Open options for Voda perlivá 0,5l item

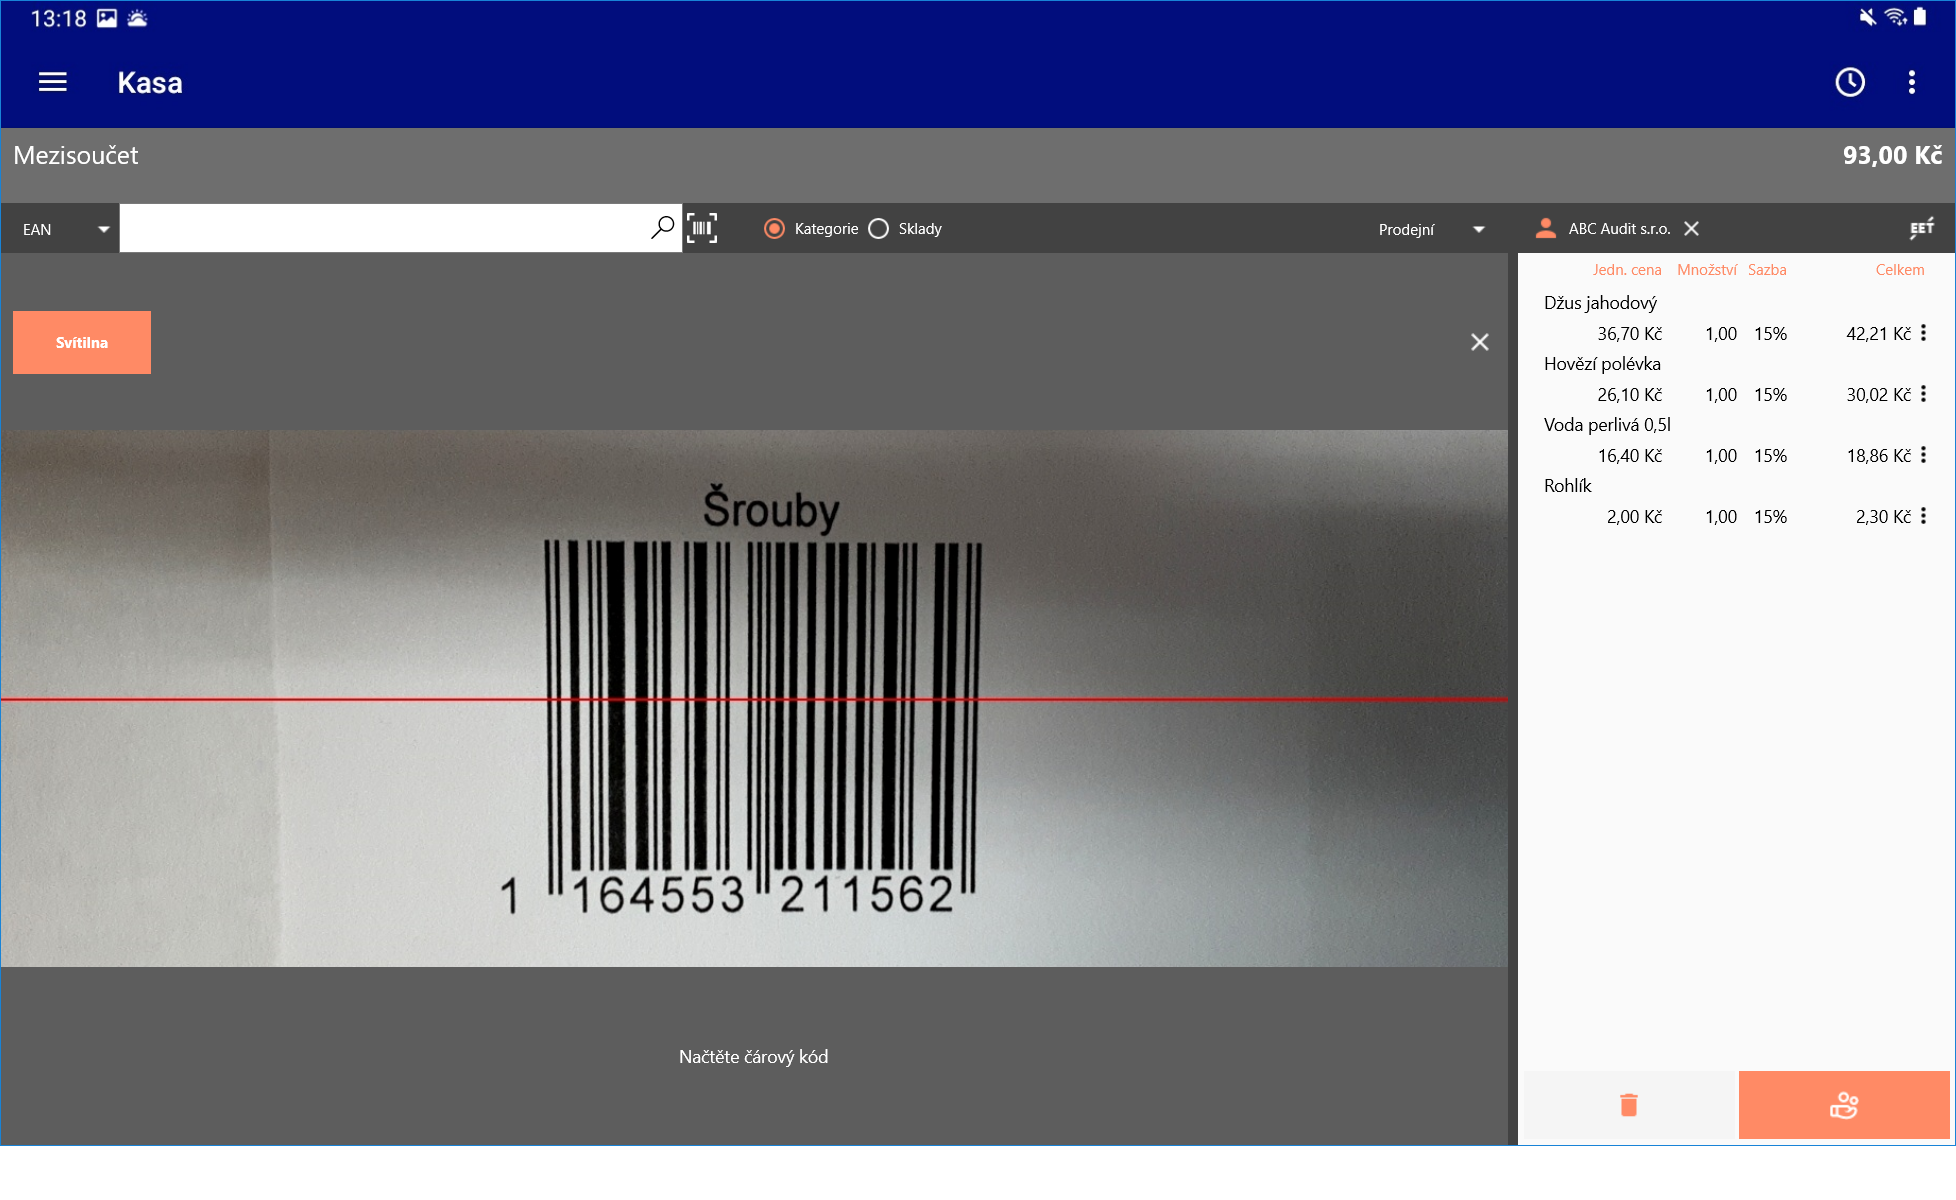1923,455
